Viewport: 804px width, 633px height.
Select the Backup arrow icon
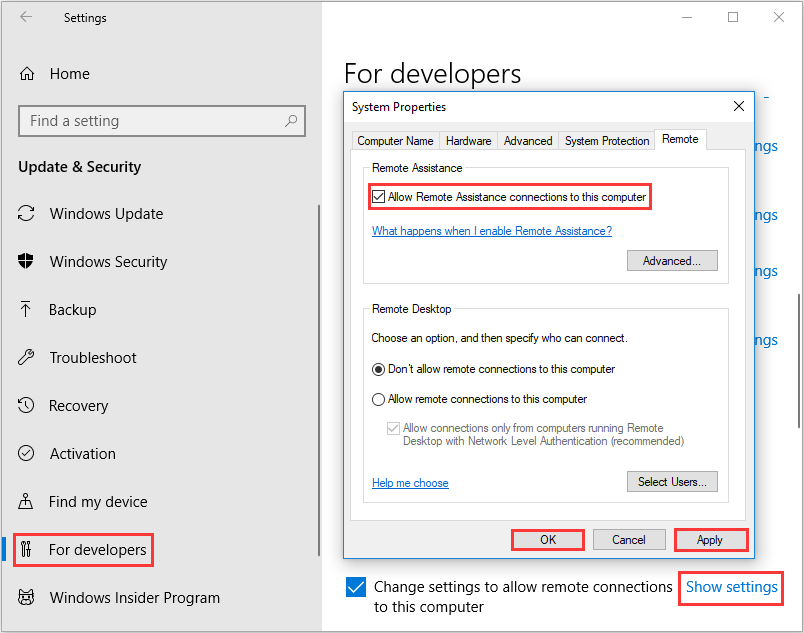(27, 310)
